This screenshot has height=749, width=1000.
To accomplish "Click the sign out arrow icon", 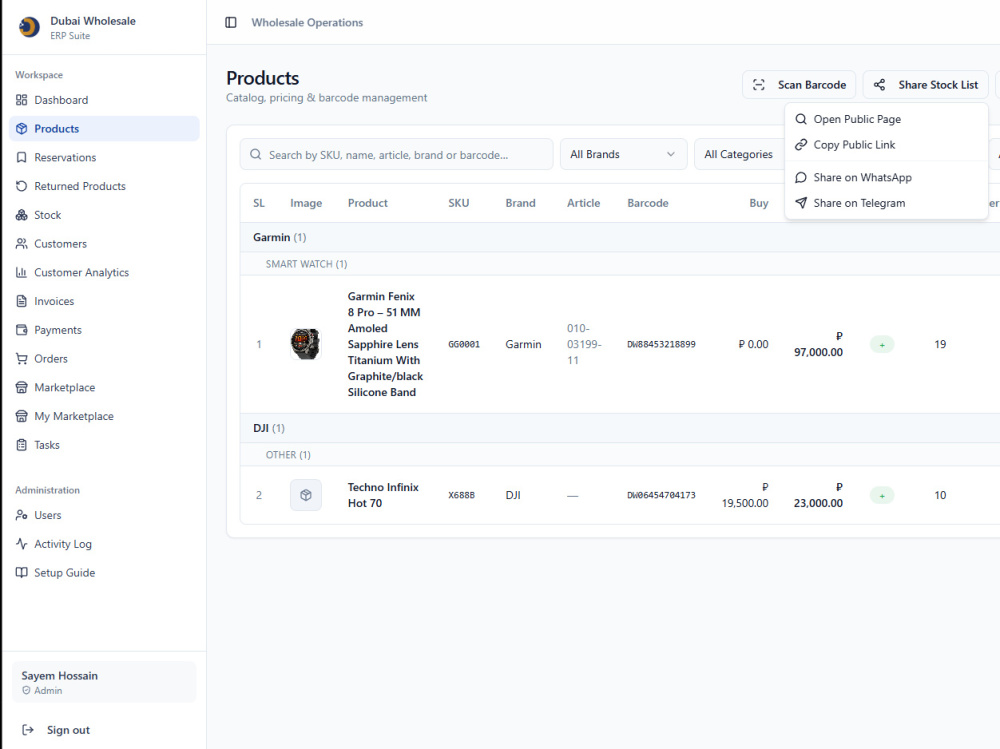I will (x=27, y=730).
